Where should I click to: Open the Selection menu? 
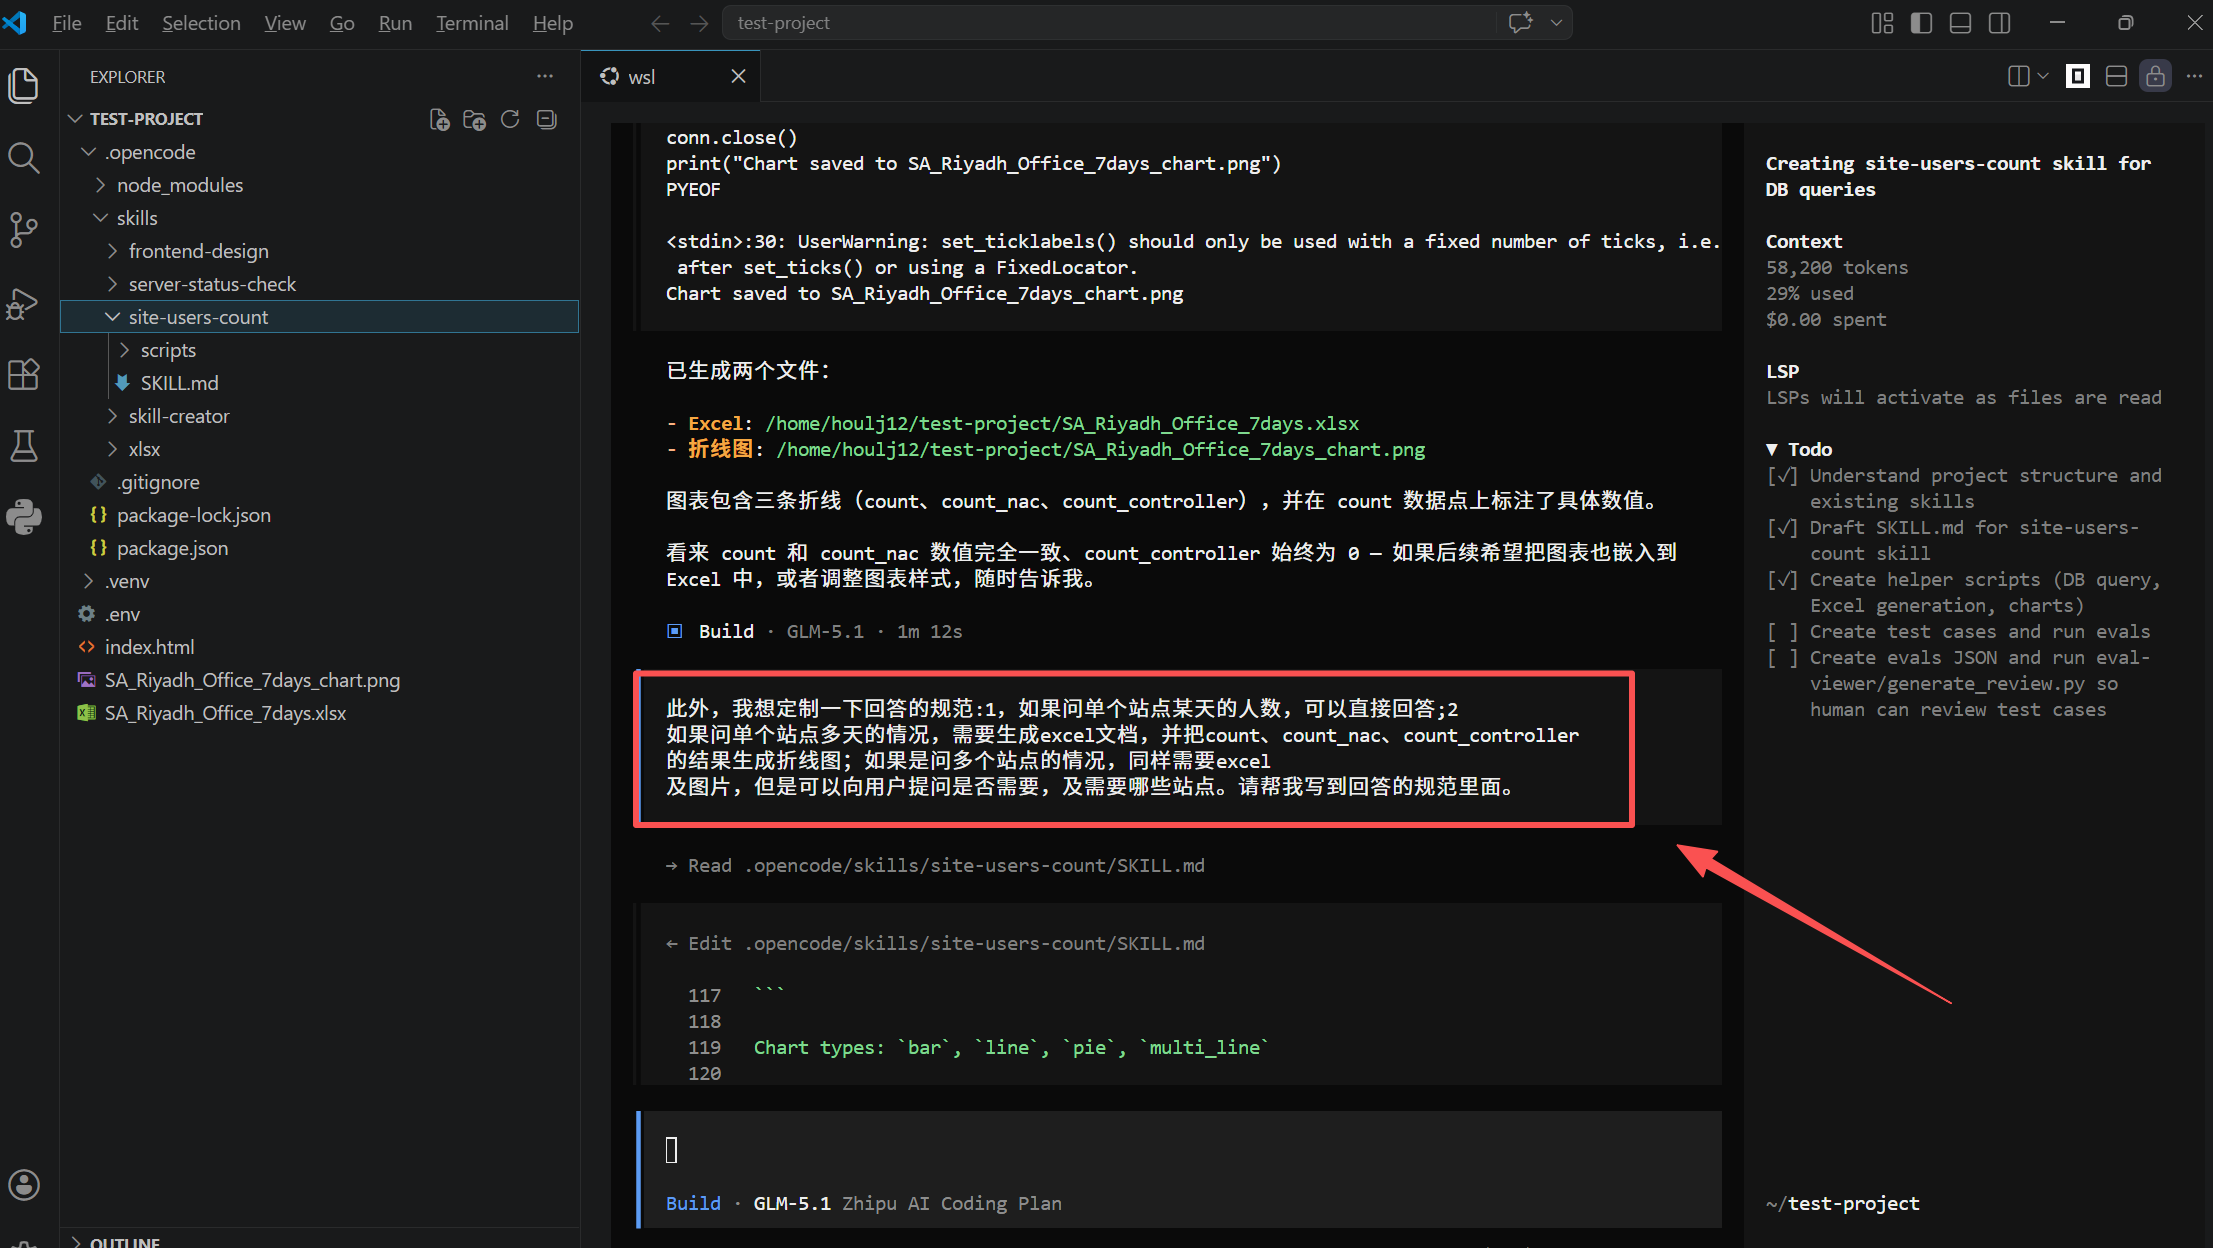pos(201,23)
